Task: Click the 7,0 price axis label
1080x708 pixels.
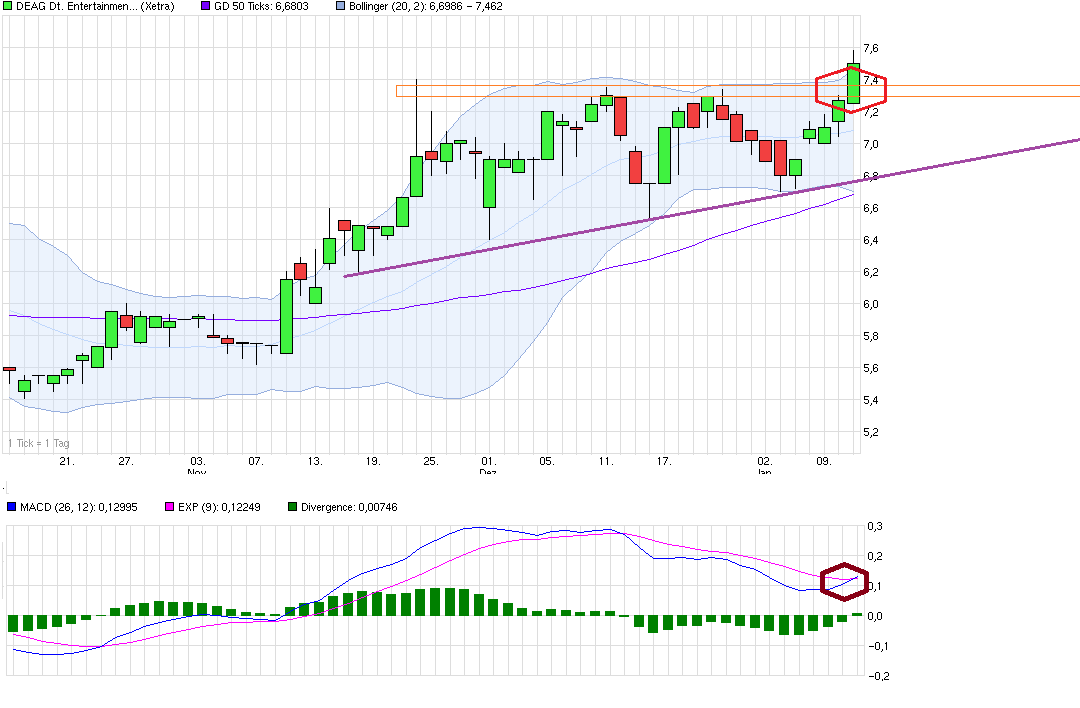Action: pyautogui.click(x=871, y=145)
